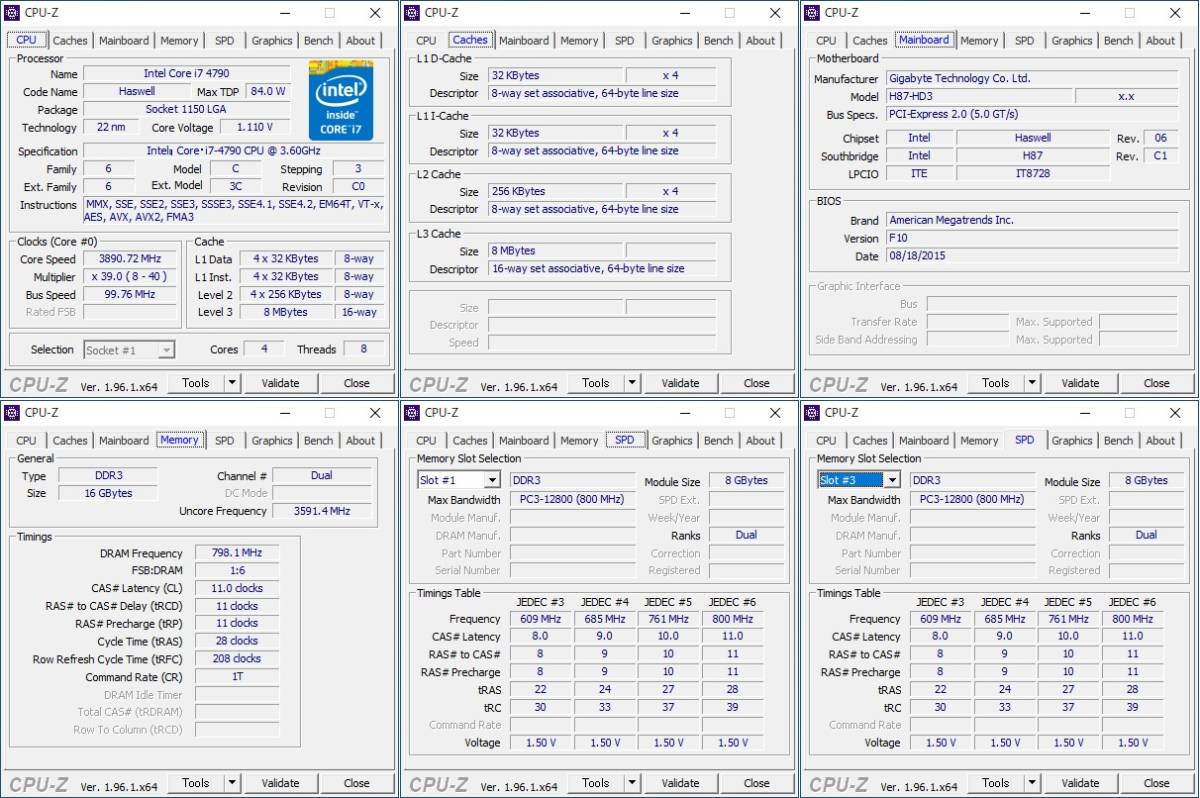
Task: Click Close button in SPD Slot #1 window
Action: coord(757,783)
